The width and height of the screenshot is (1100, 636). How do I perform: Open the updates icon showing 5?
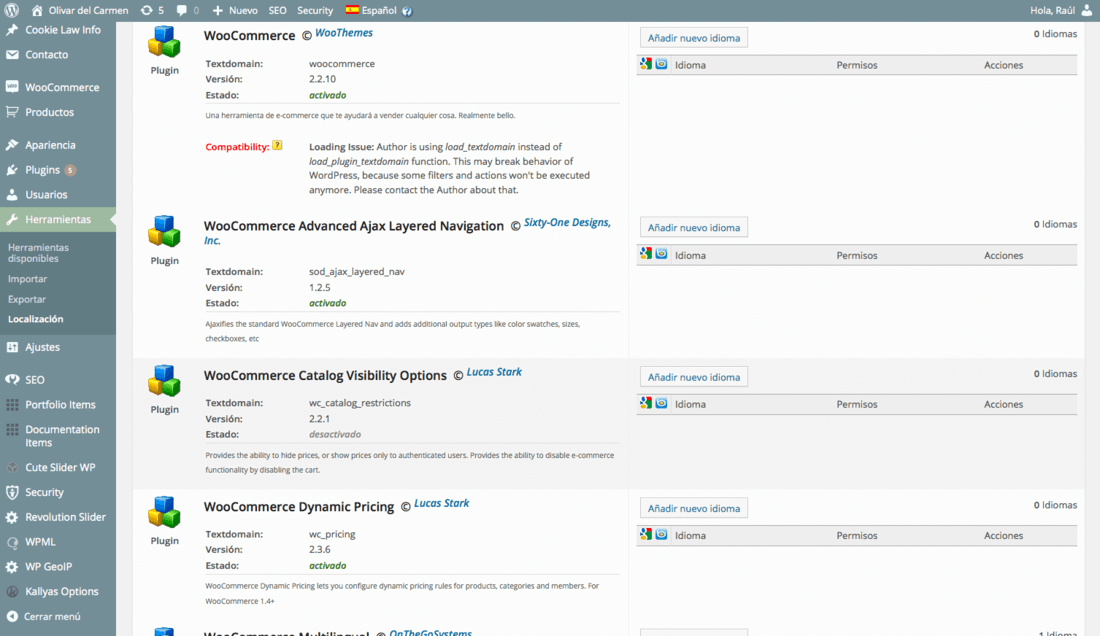(x=146, y=11)
